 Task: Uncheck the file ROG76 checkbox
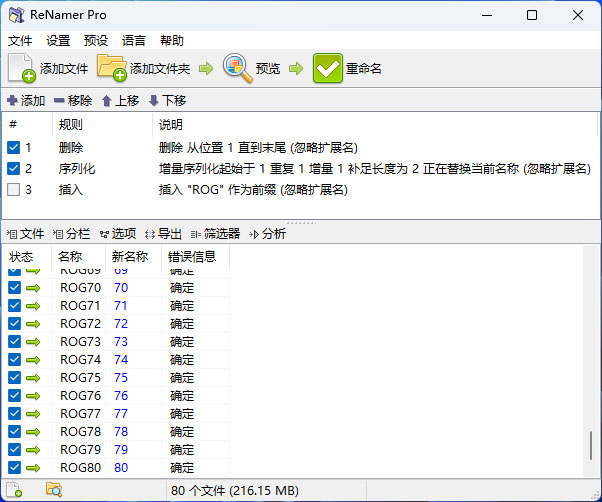tap(15, 395)
